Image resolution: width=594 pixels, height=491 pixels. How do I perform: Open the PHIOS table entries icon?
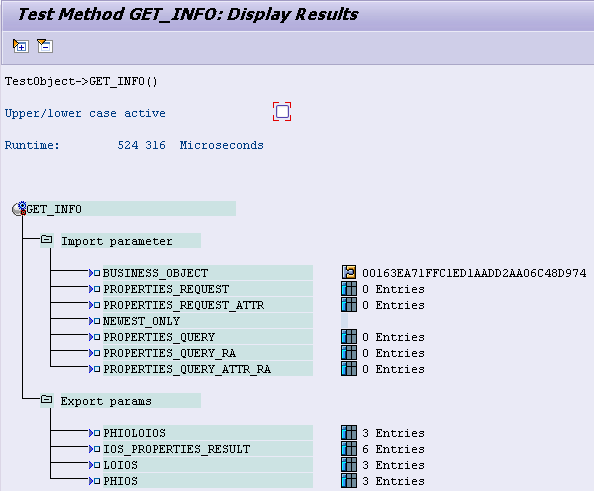349,481
